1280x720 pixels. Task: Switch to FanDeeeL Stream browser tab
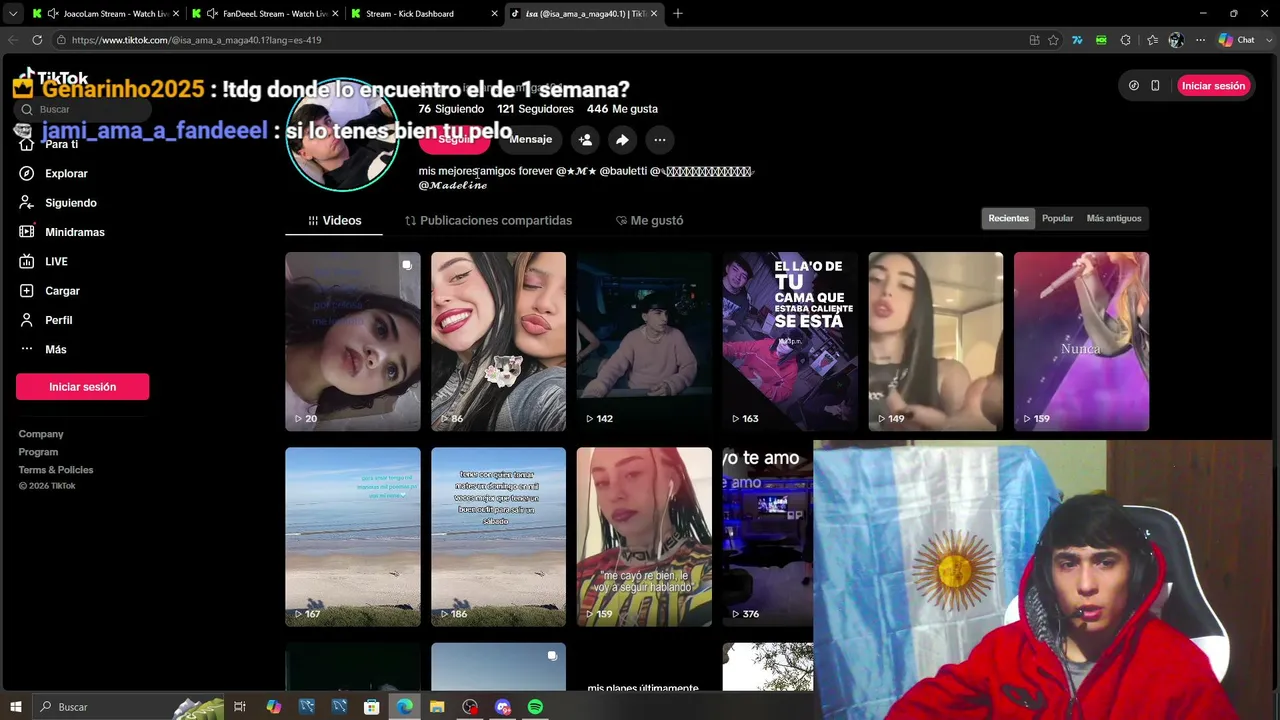click(264, 14)
